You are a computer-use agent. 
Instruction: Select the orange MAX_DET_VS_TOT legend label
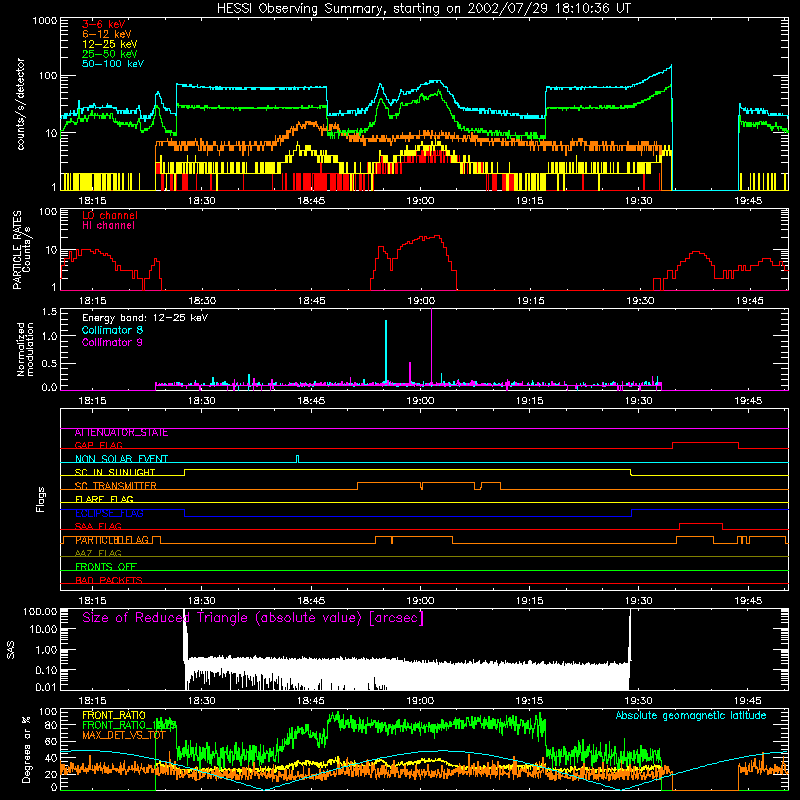click(124, 735)
